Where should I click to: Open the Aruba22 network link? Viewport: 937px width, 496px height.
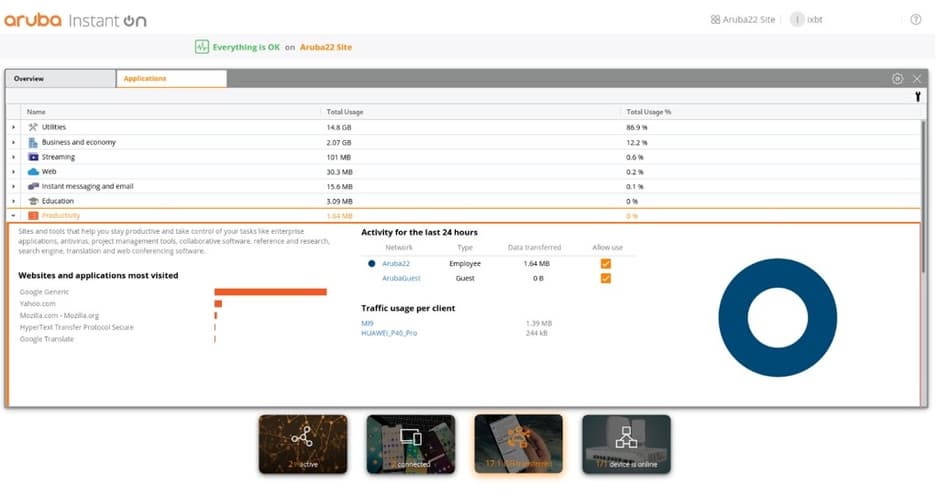point(396,264)
